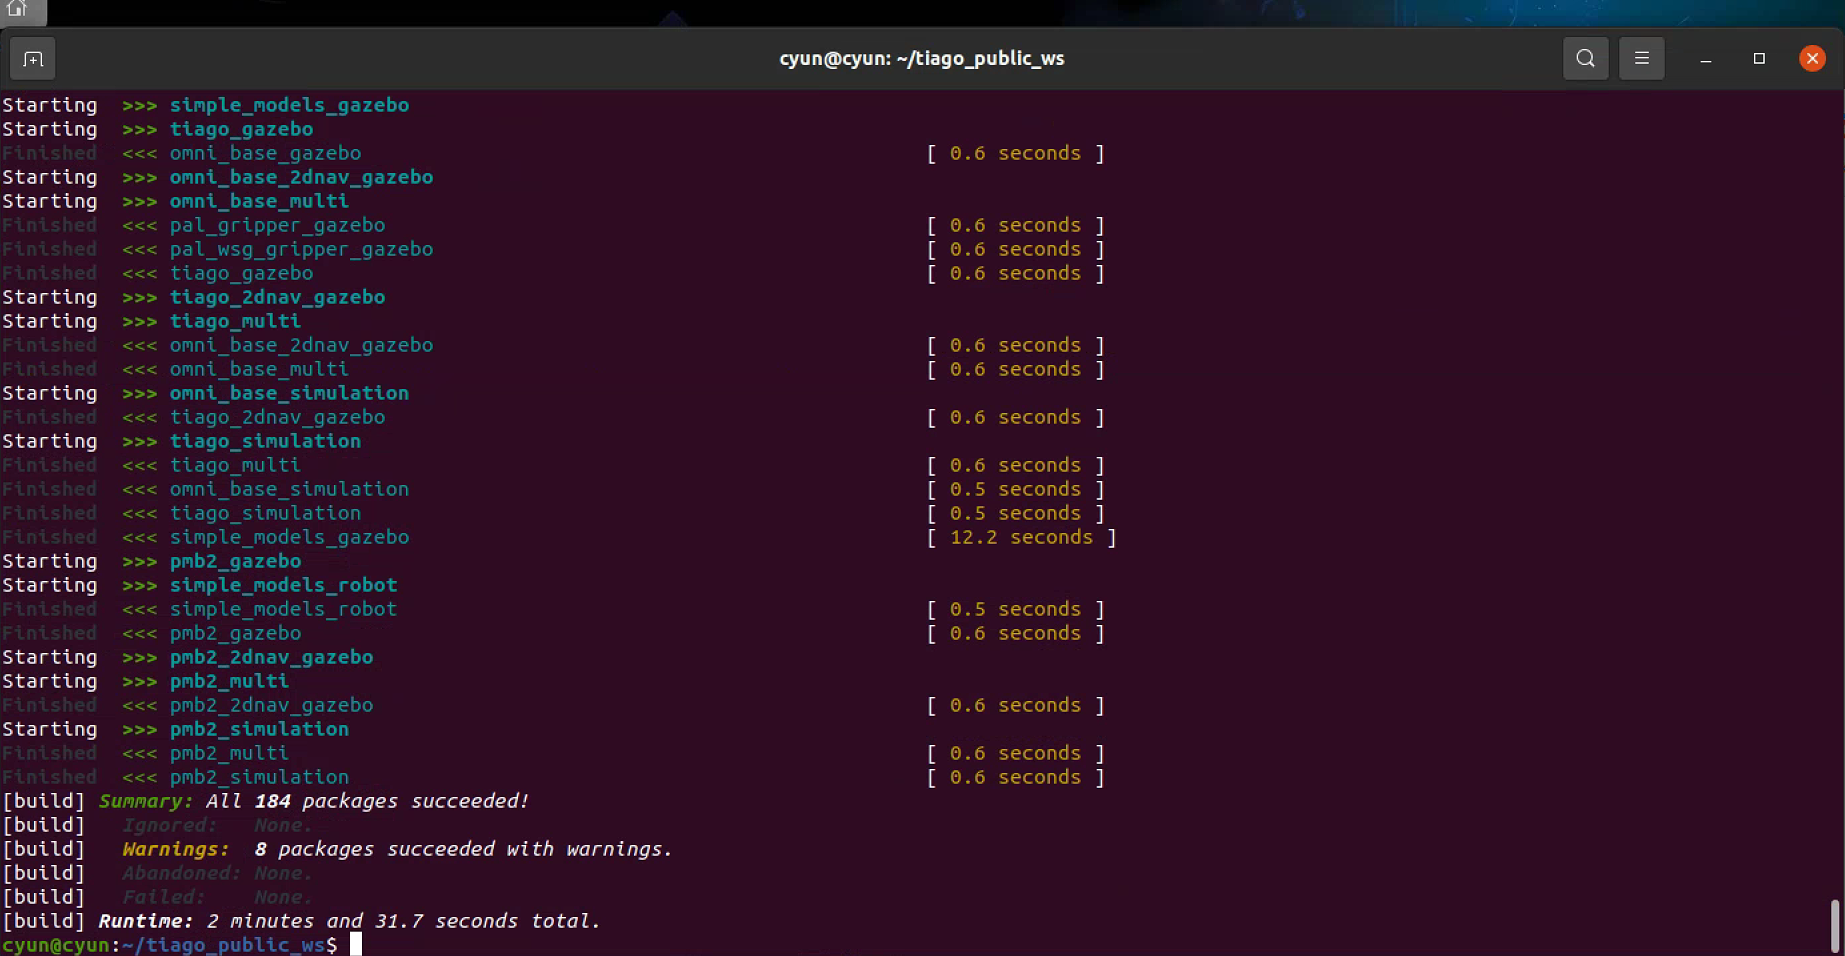
Task: Click 'simple_models_robot' in its Finished line
Action: [283, 609]
